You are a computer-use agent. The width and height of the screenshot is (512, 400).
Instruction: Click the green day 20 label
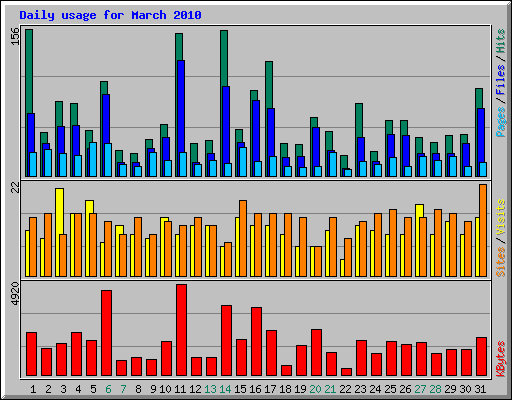tap(315, 389)
